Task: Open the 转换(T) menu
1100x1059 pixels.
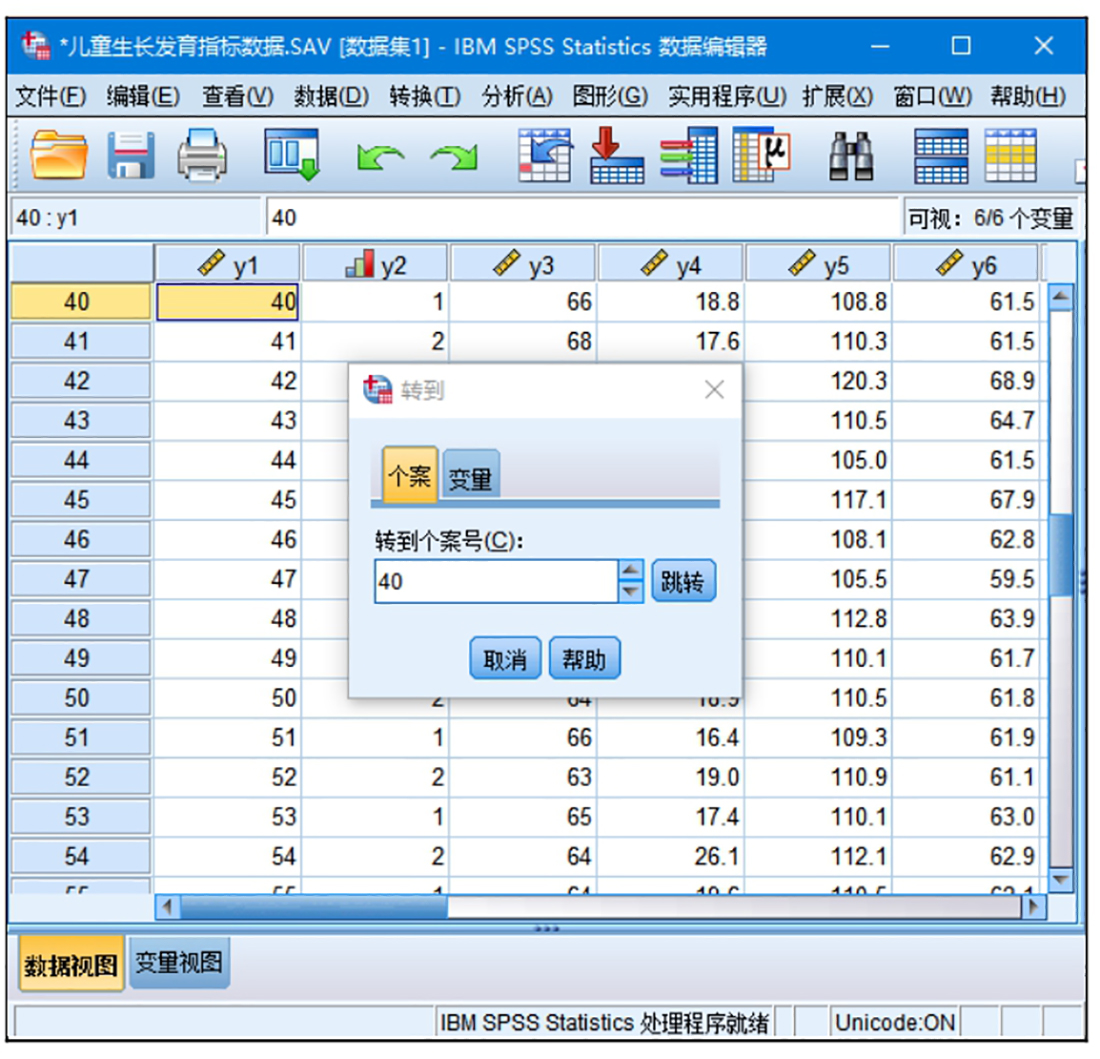Action: (424, 97)
